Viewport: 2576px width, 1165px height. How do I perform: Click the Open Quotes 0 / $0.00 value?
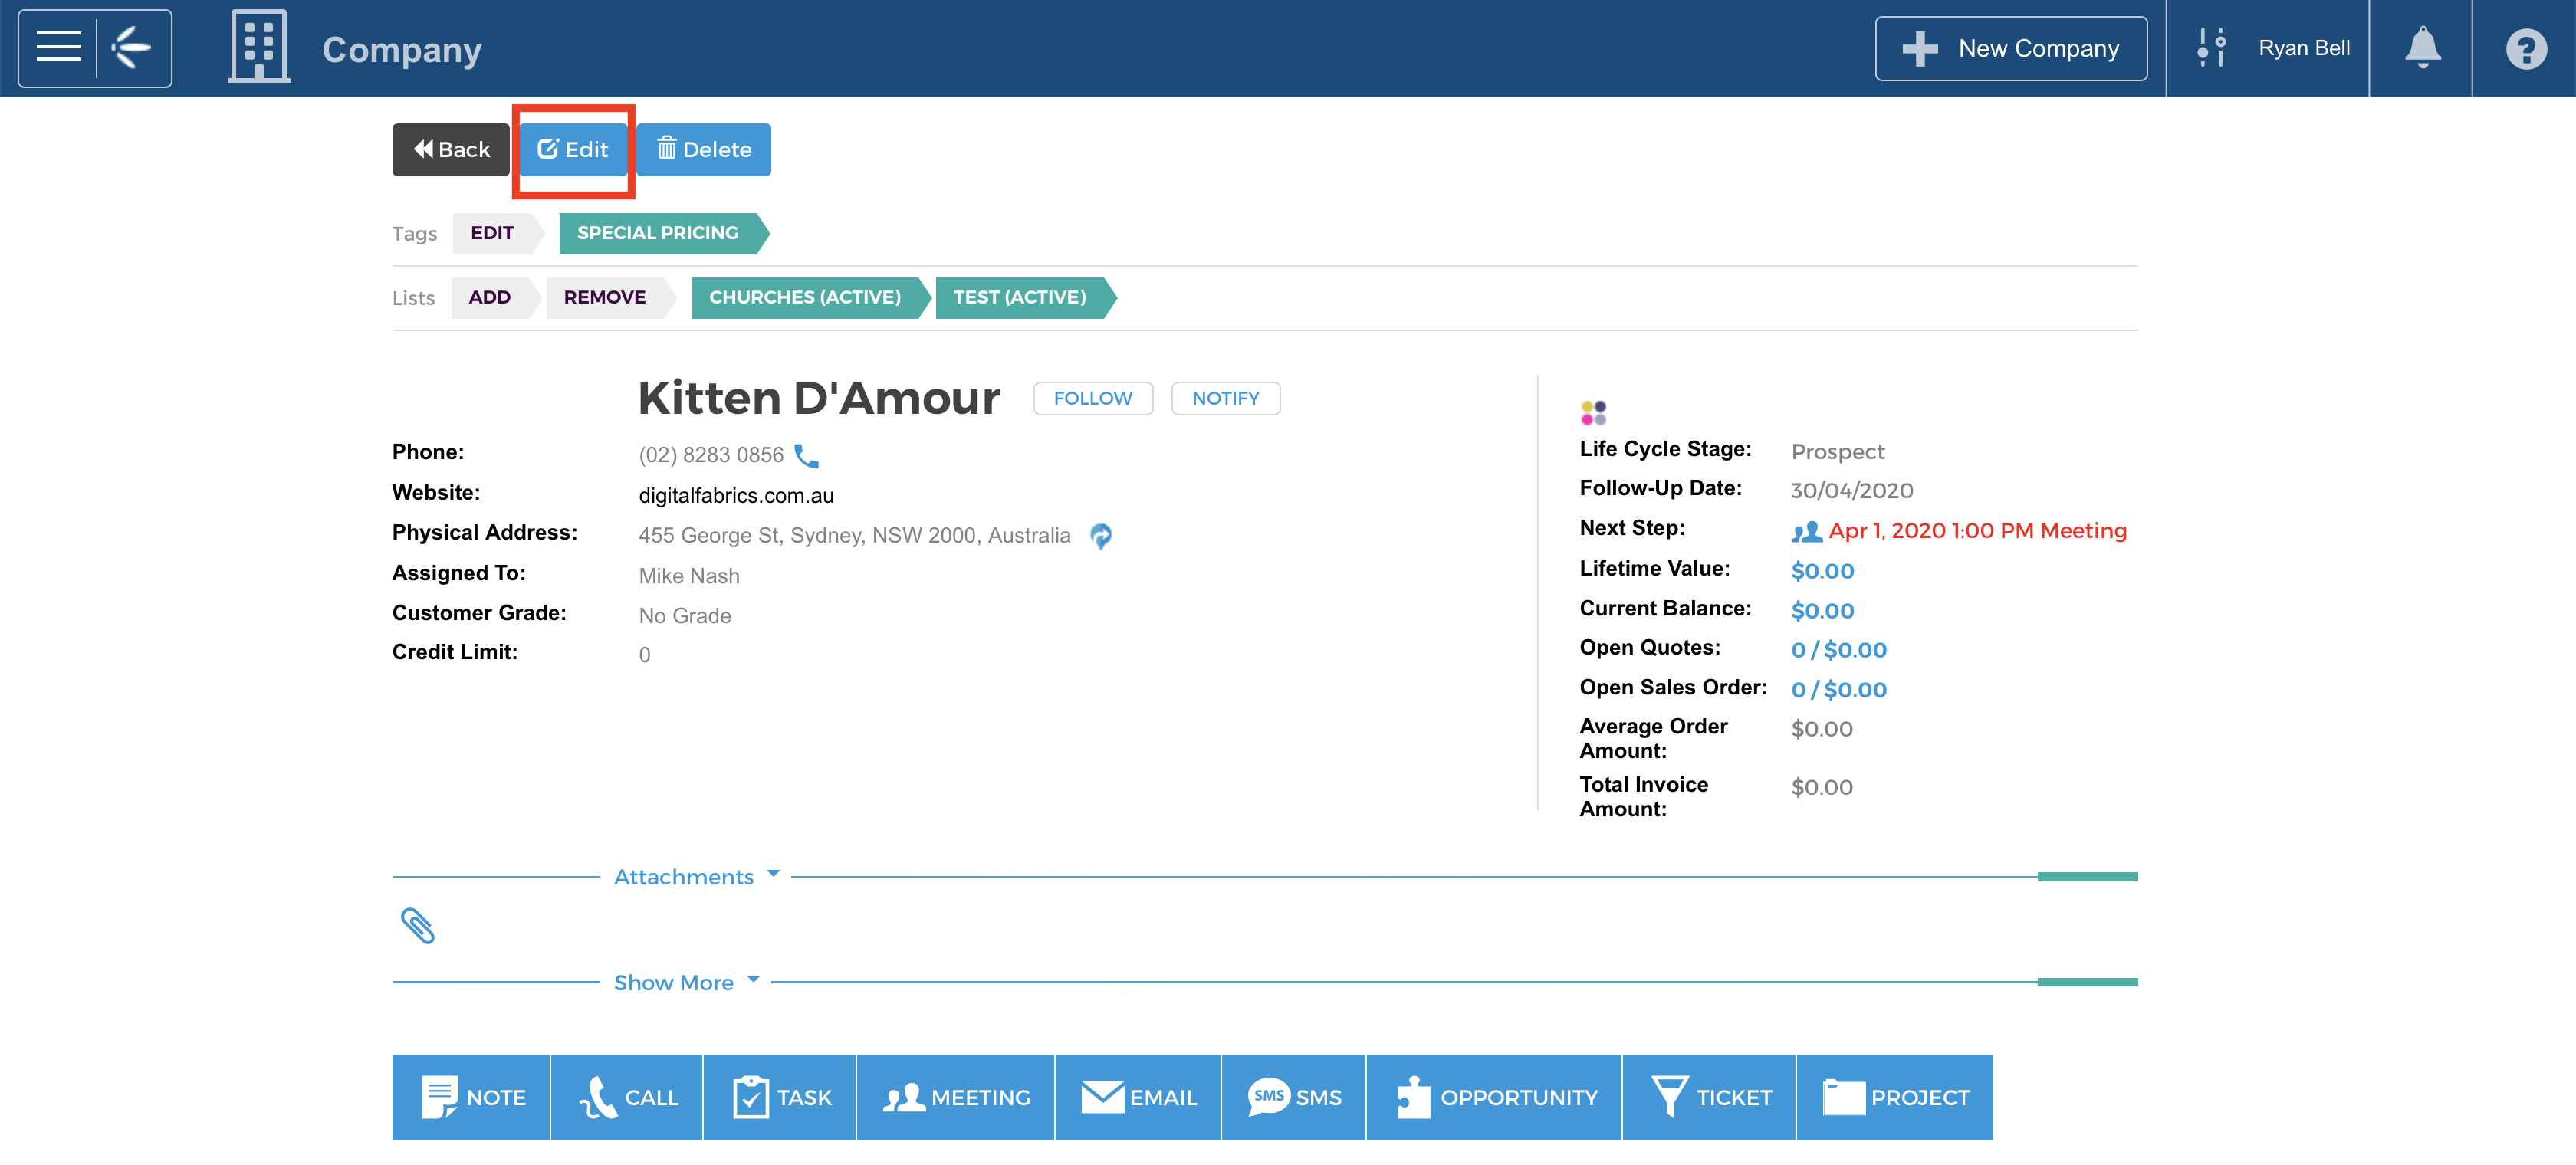pos(1838,650)
